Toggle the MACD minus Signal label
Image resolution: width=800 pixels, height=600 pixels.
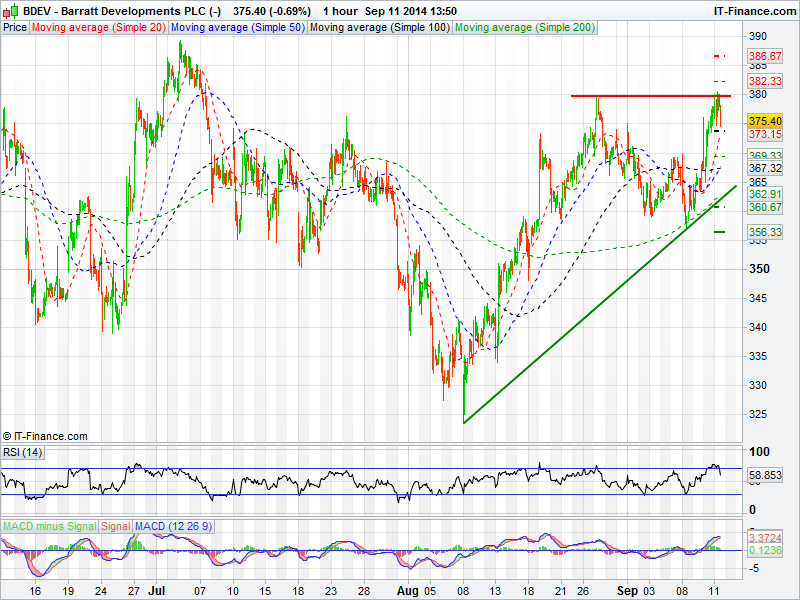click(x=48, y=525)
